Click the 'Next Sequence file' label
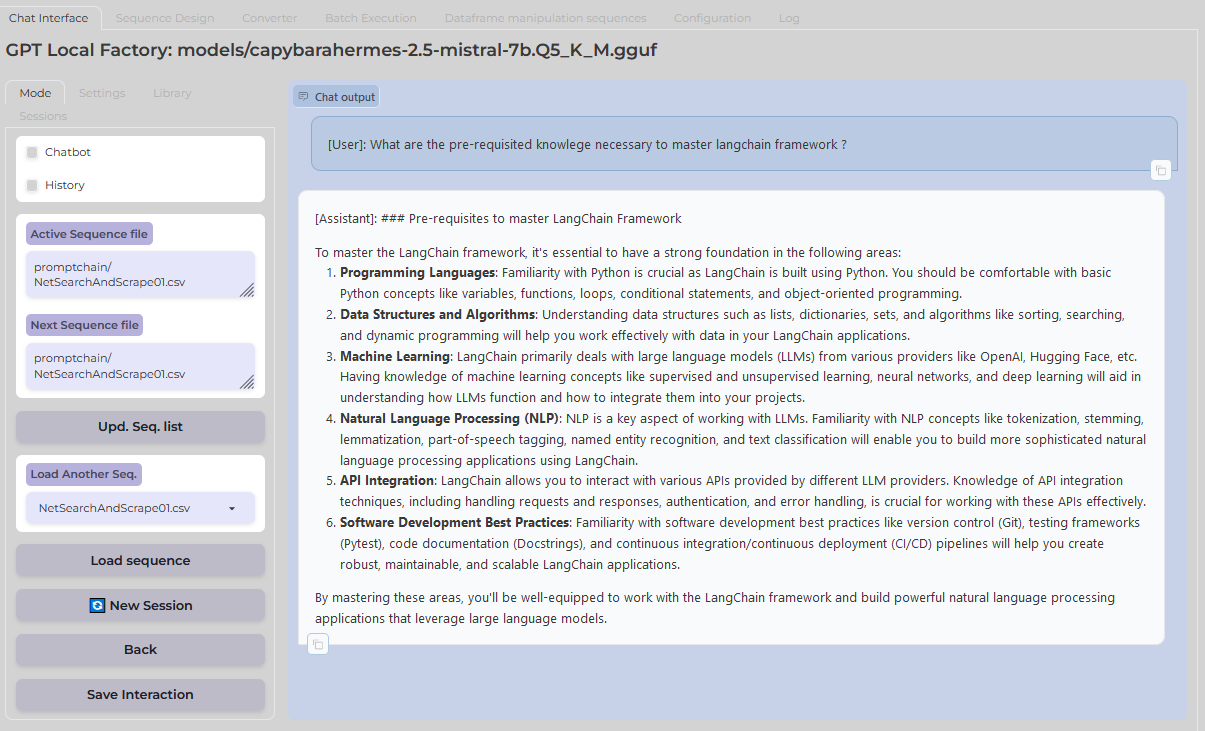This screenshot has height=731, width=1205. 84,325
